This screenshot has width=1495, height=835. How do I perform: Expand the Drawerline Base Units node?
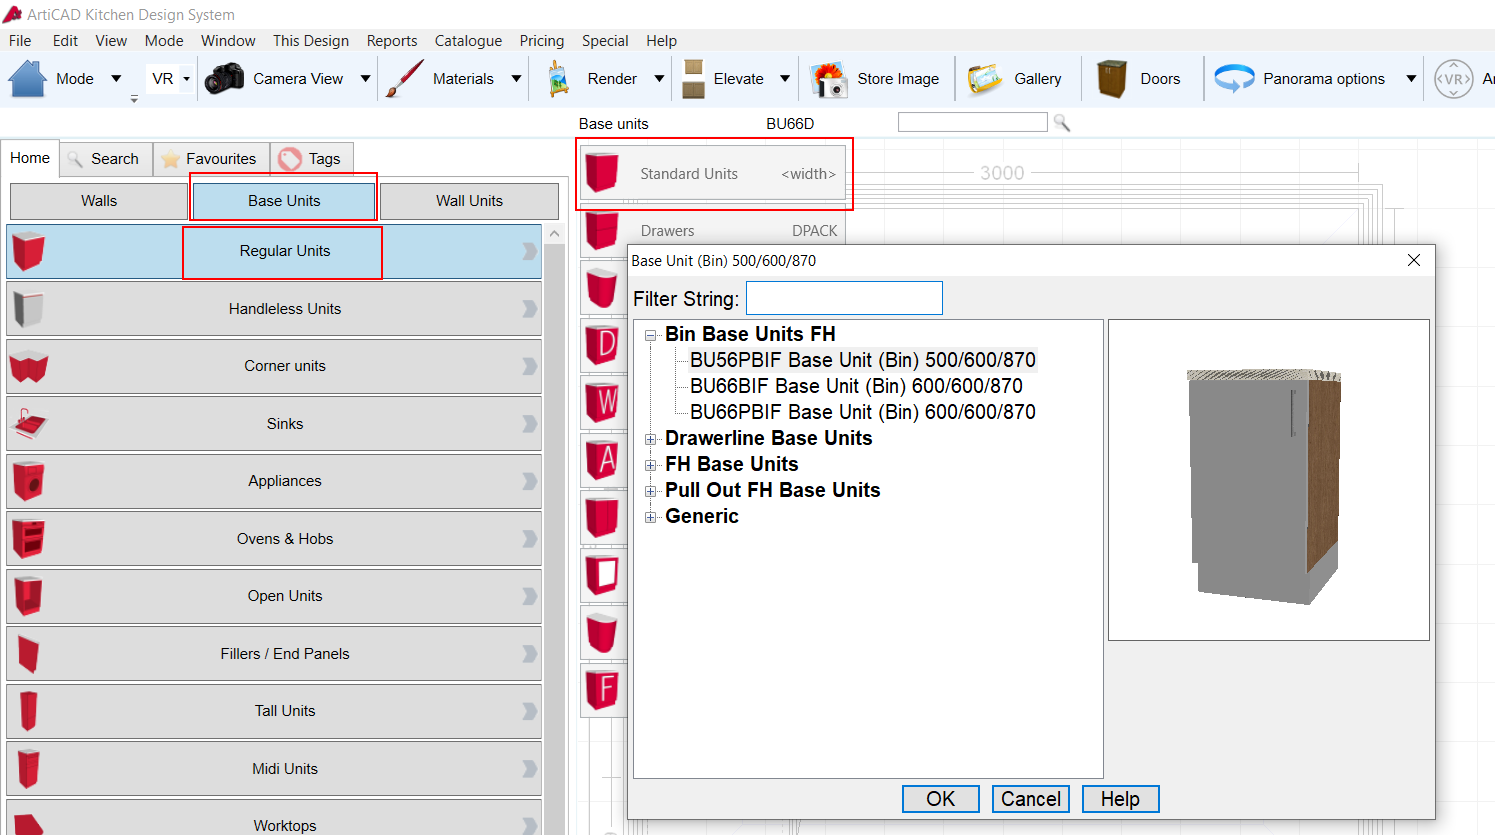click(x=651, y=439)
